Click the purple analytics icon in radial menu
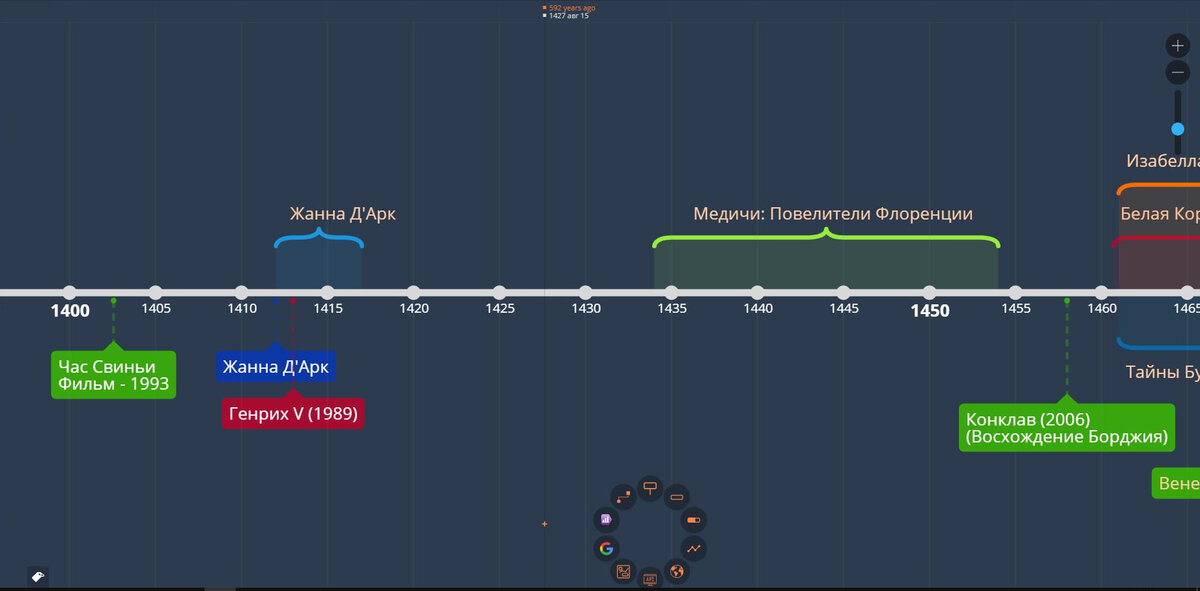The width and height of the screenshot is (1200, 591). click(x=606, y=520)
